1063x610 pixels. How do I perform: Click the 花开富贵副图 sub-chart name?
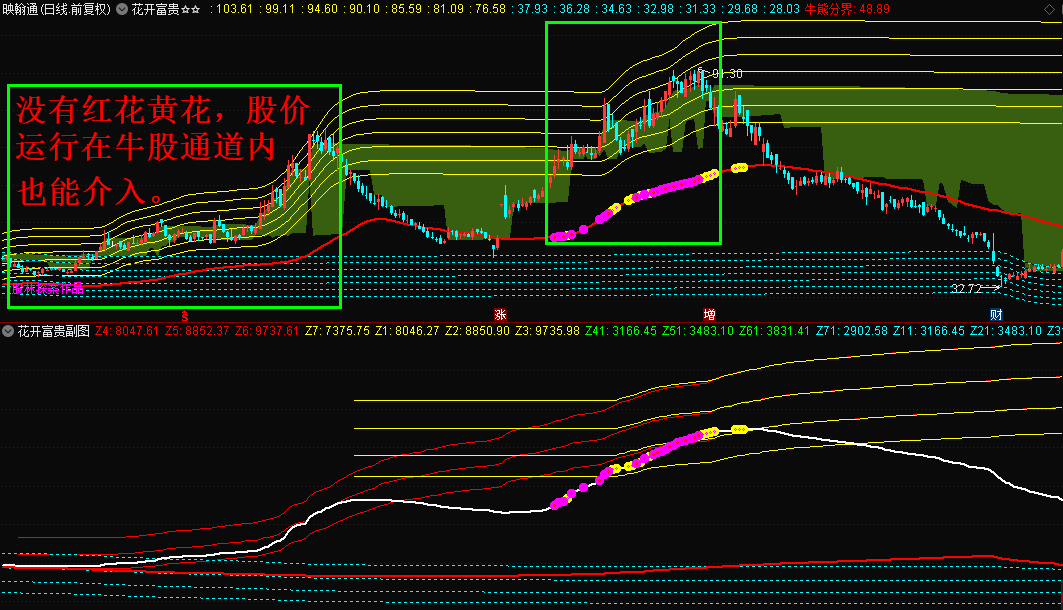(54, 331)
